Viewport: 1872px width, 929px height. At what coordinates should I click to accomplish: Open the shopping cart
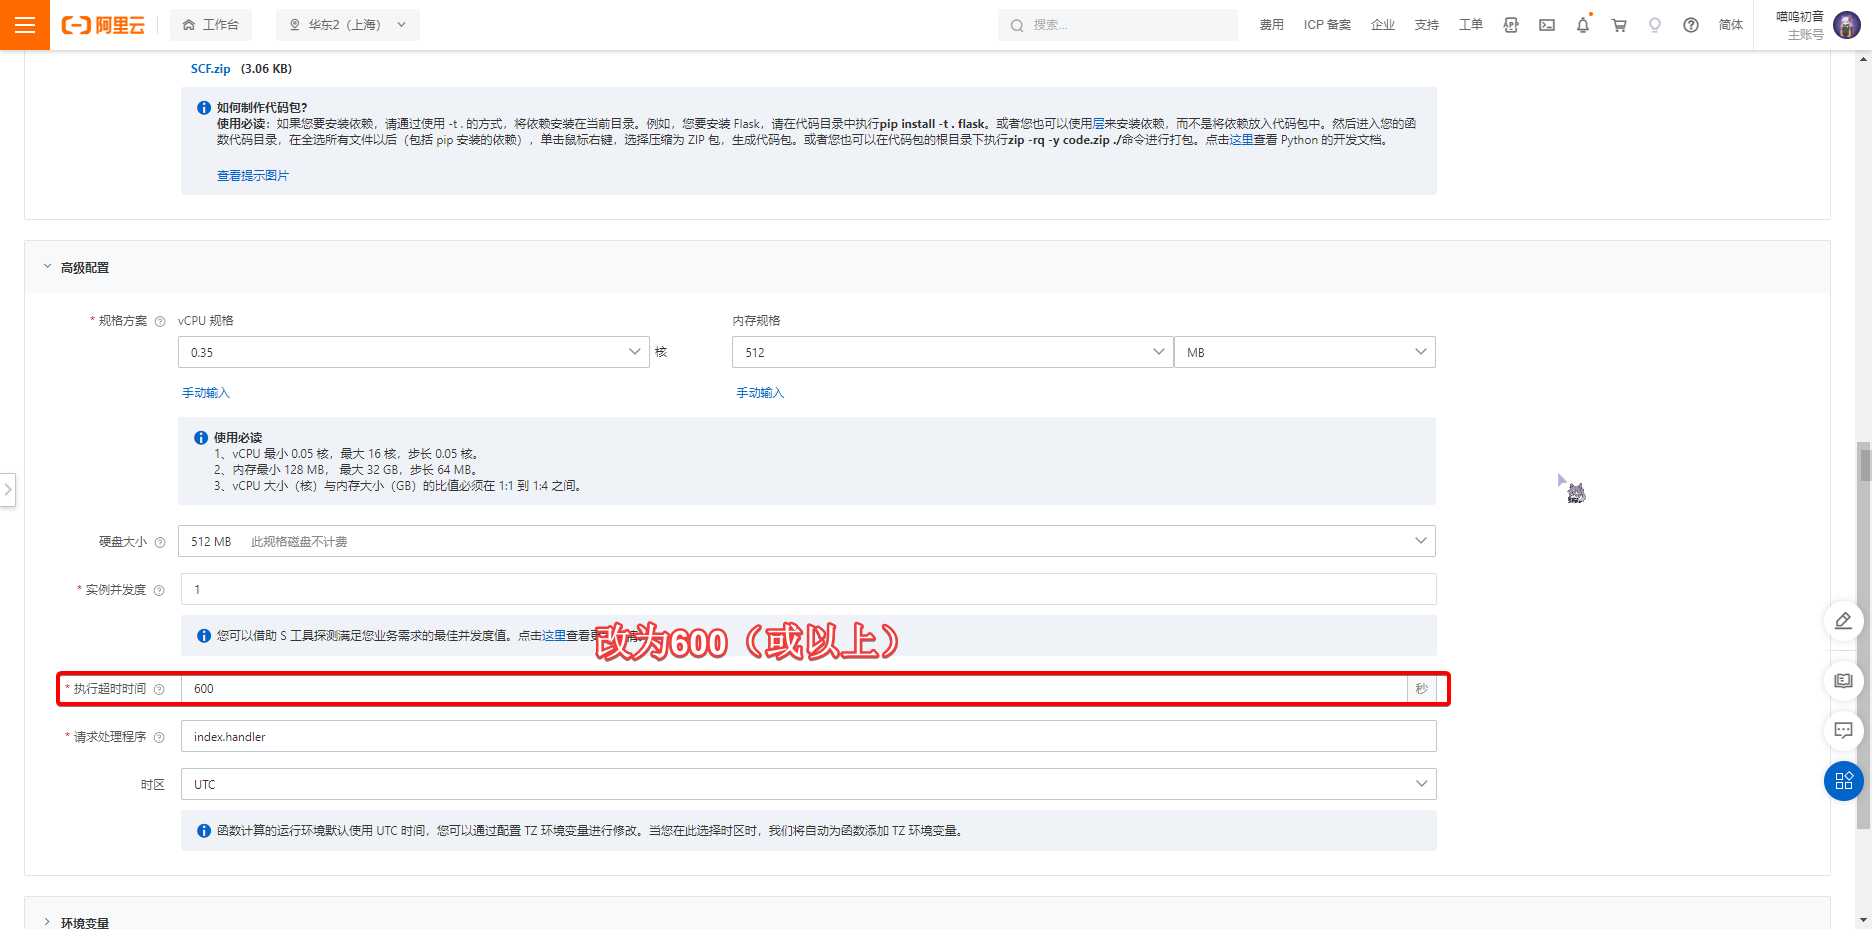[x=1618, y=25]
